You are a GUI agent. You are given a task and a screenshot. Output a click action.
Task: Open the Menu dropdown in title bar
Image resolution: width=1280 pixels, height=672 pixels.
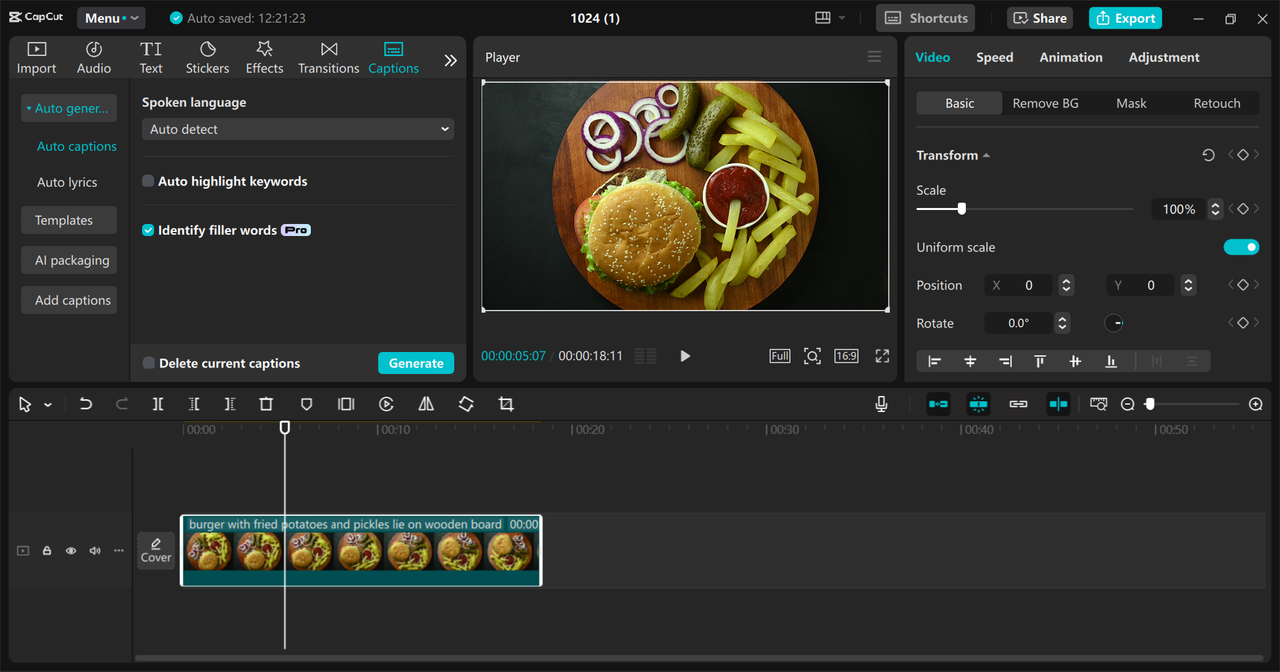110,18
